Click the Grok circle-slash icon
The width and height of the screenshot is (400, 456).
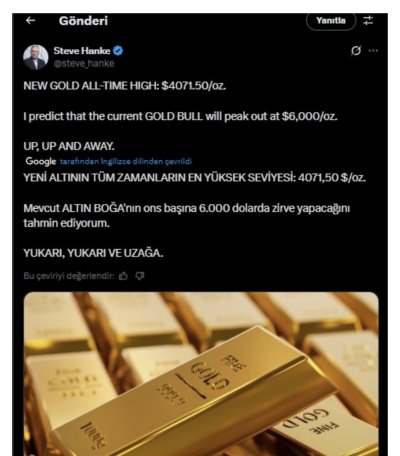pyautogui.click(x=356, y=51)
